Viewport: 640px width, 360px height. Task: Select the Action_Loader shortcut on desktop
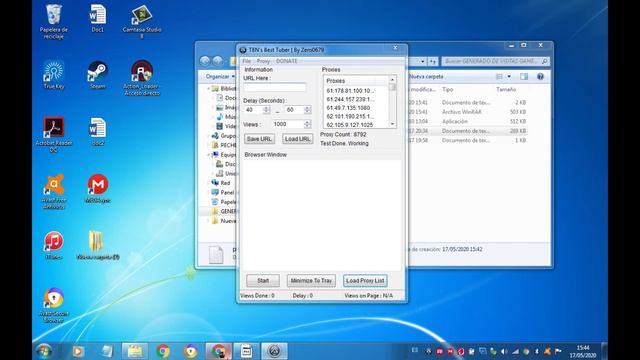142,78
